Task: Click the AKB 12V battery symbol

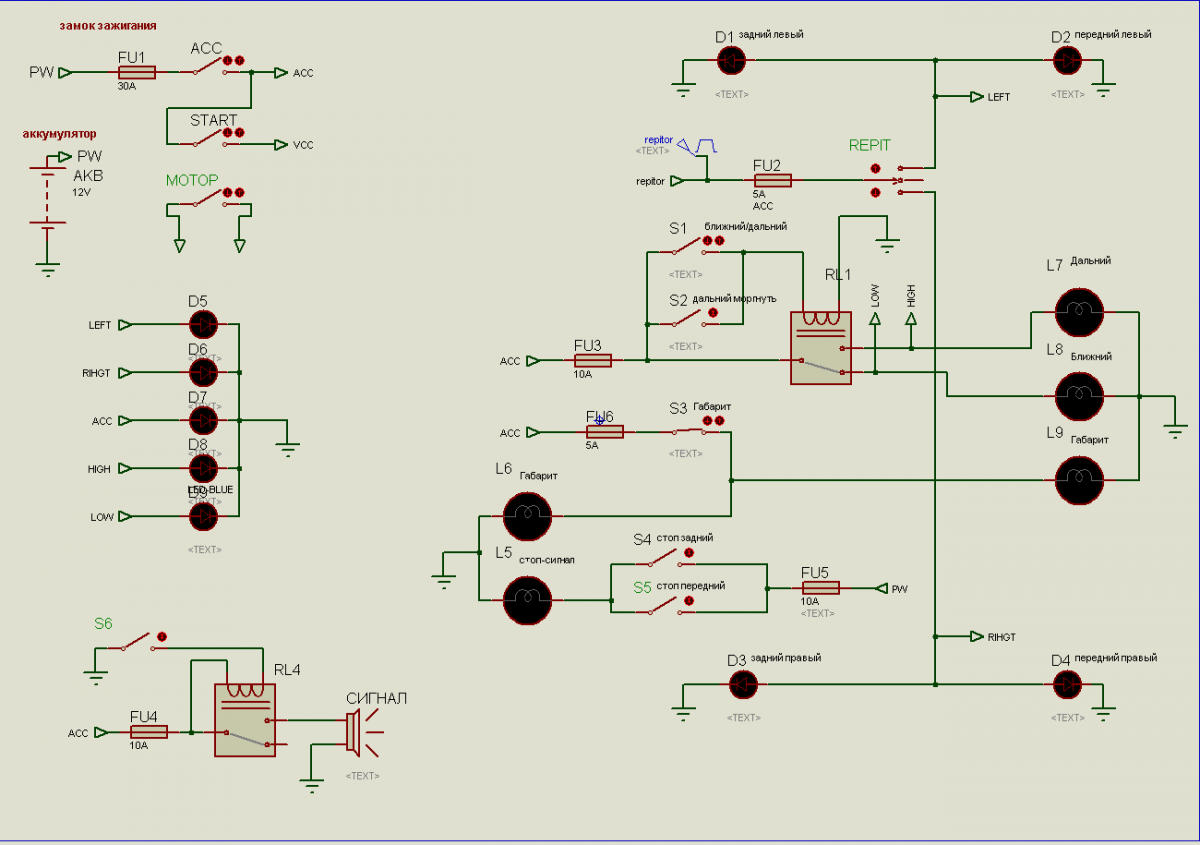Action: pos(47,210)
